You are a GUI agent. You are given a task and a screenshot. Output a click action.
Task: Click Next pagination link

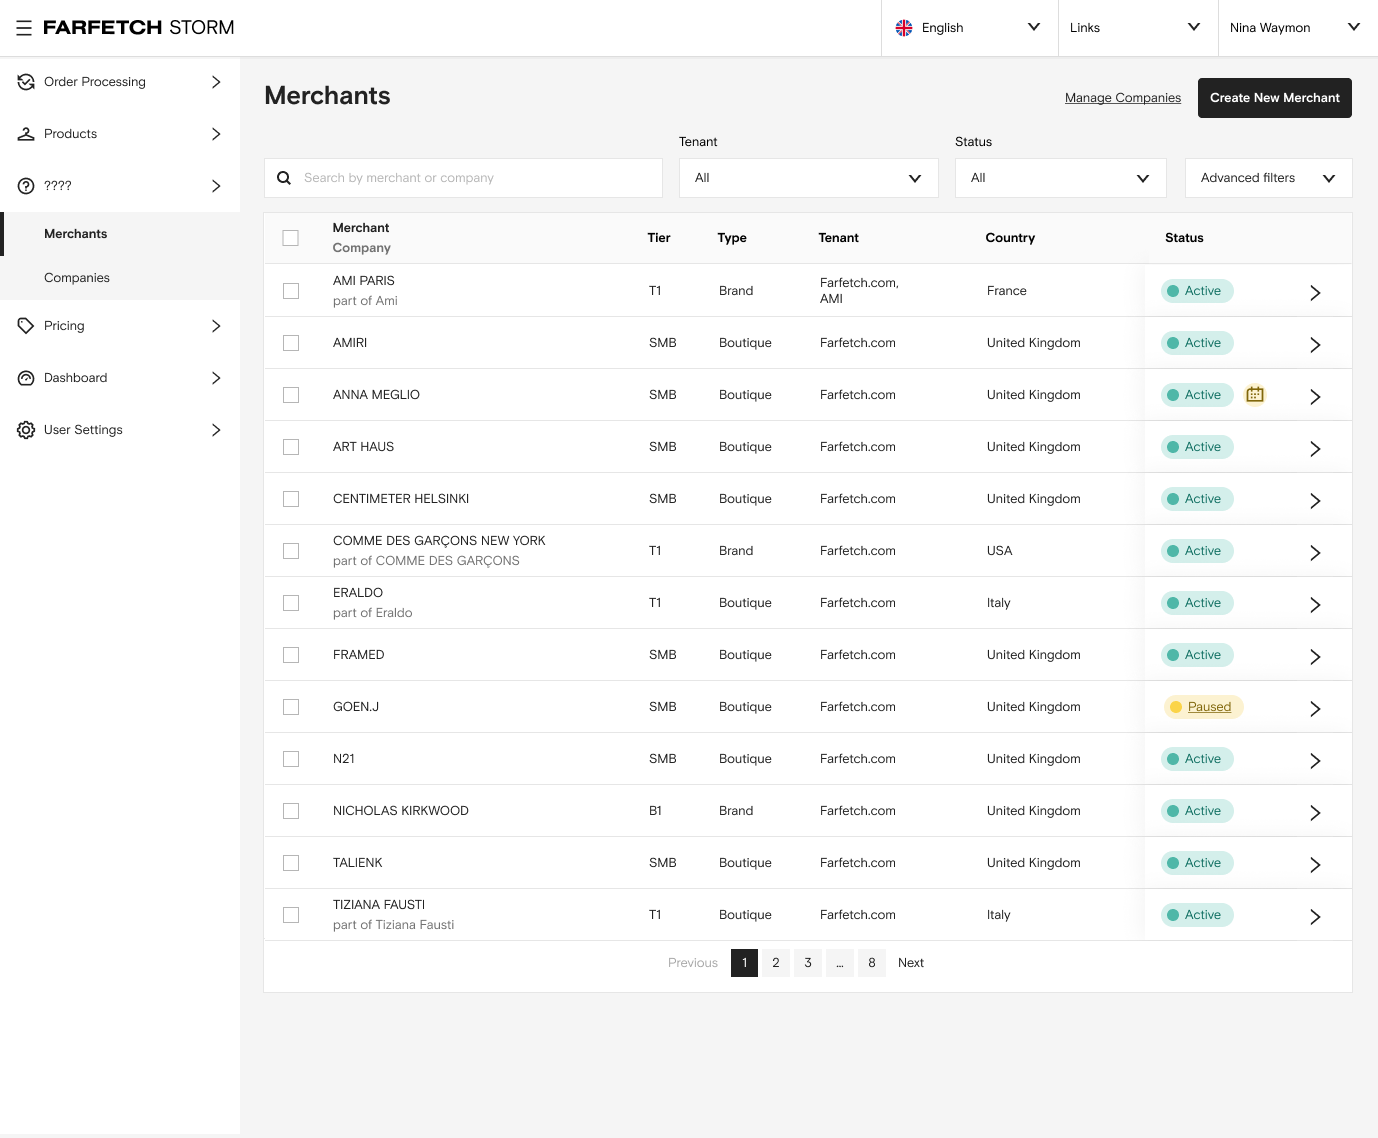pos(911,963)
